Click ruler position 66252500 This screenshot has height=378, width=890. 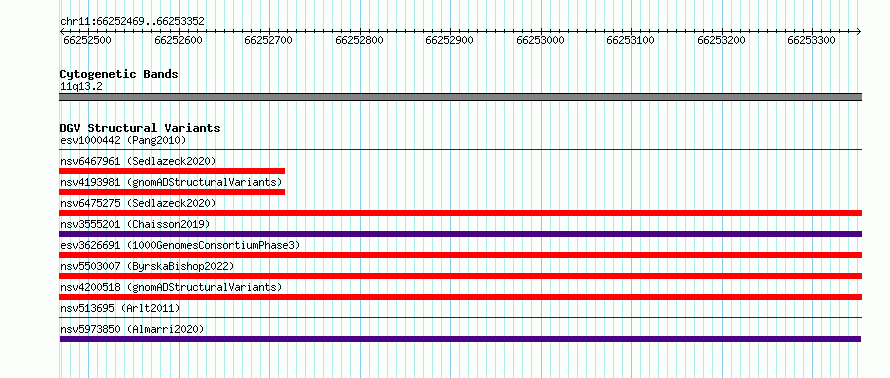(x=87, y=40)
